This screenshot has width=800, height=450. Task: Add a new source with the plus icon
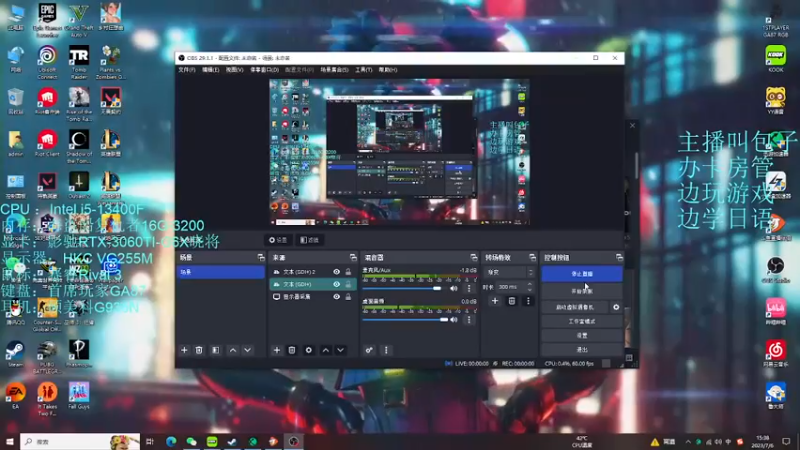[x=277, y=350]
